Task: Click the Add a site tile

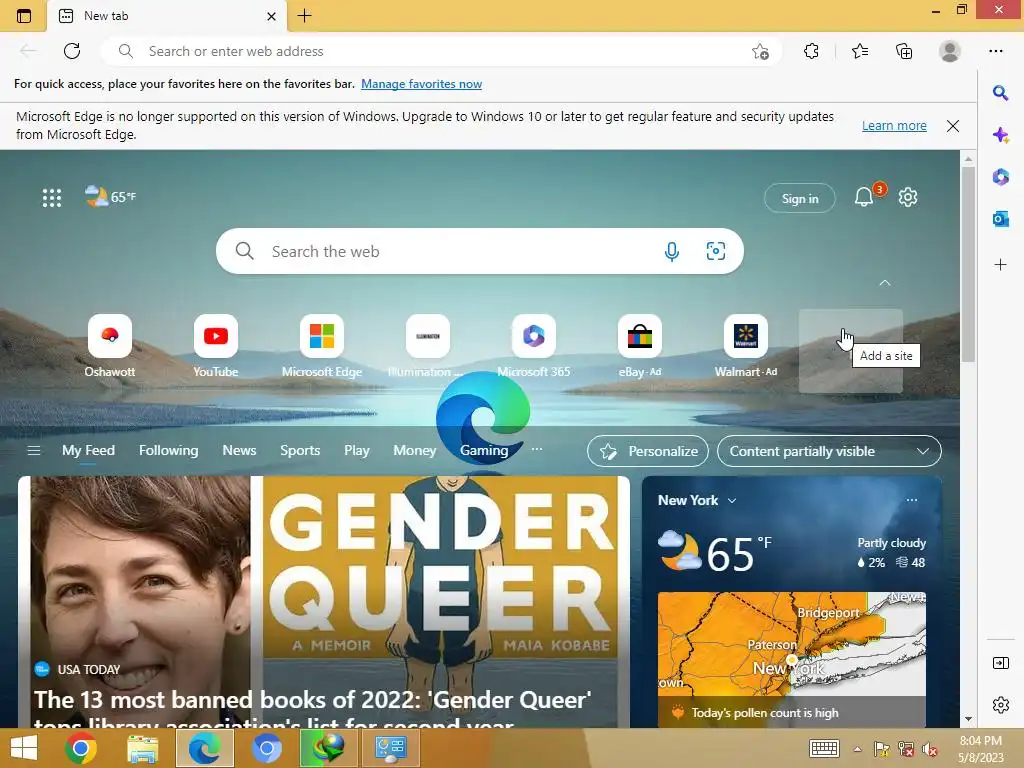Action: click(850, 351)
